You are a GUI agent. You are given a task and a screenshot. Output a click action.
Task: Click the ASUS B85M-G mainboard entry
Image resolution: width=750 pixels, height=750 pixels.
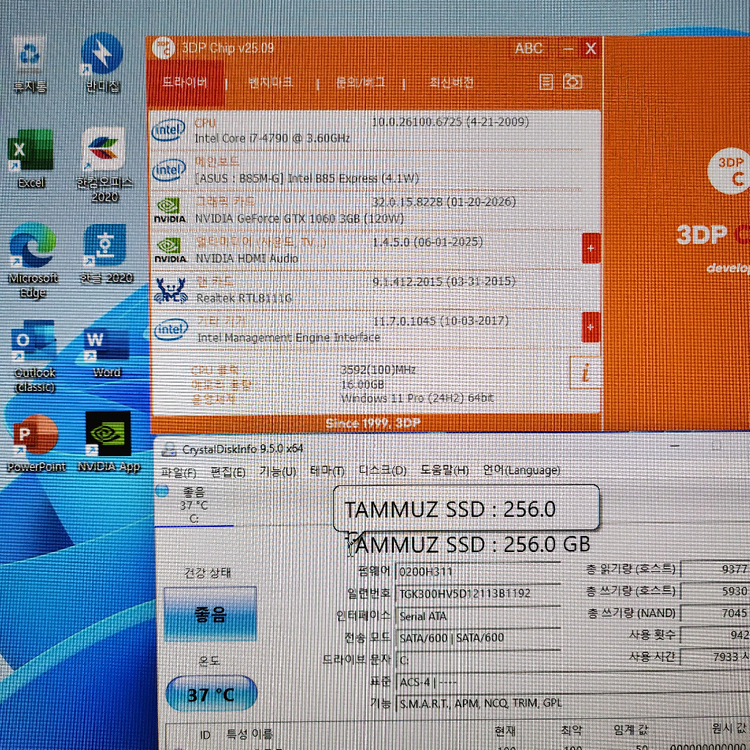(307, 178)
